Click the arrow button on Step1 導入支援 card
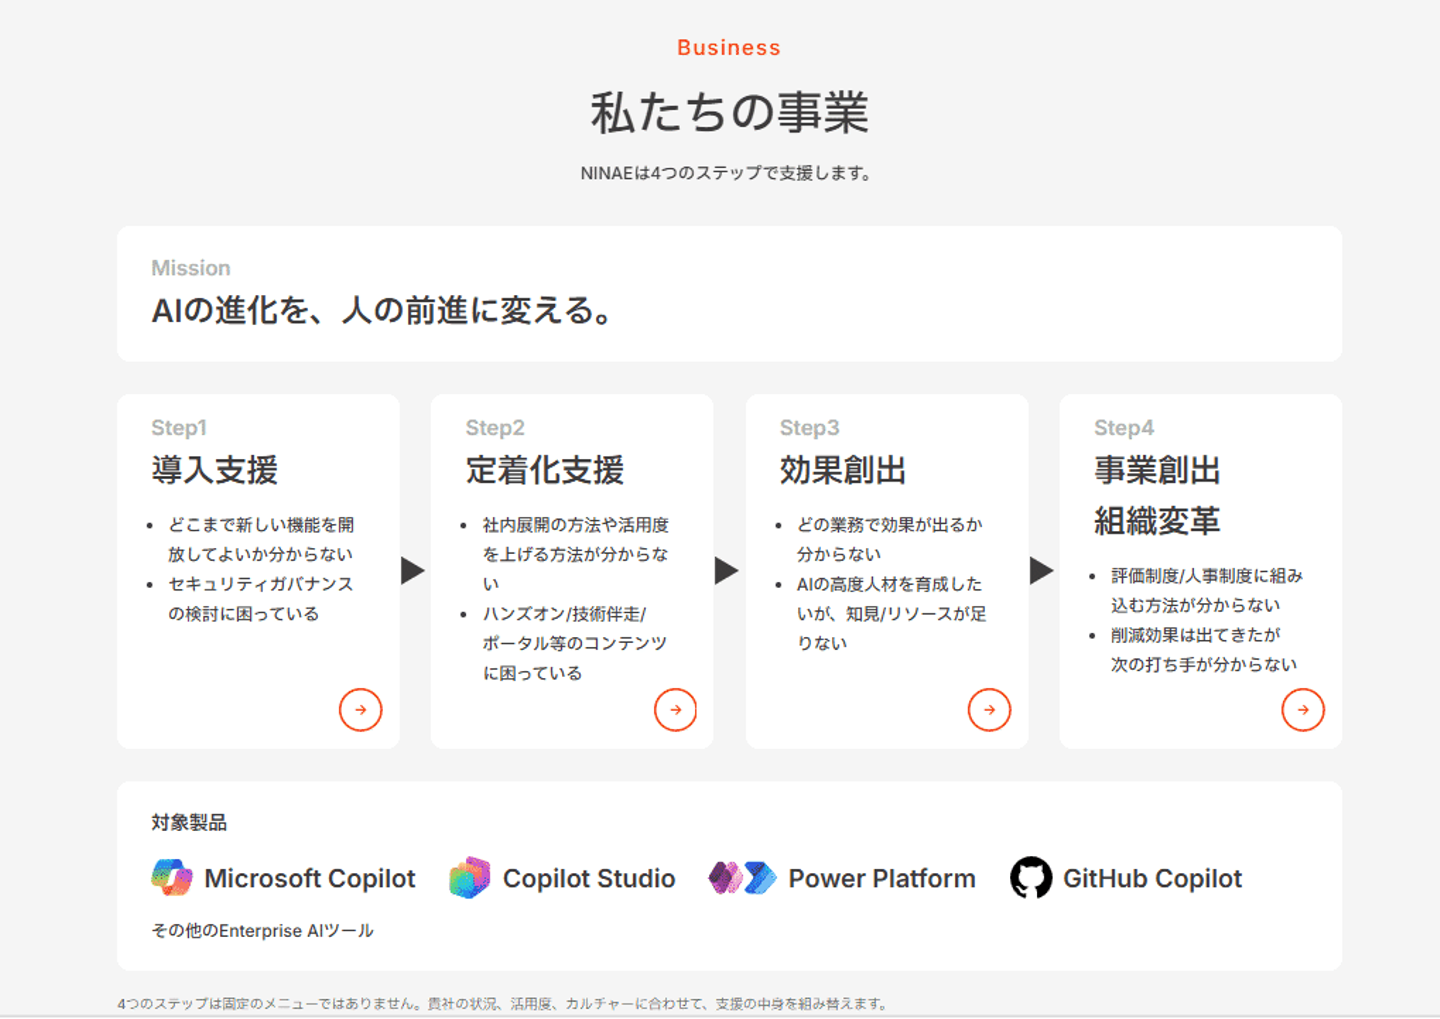 coord(360,710)
